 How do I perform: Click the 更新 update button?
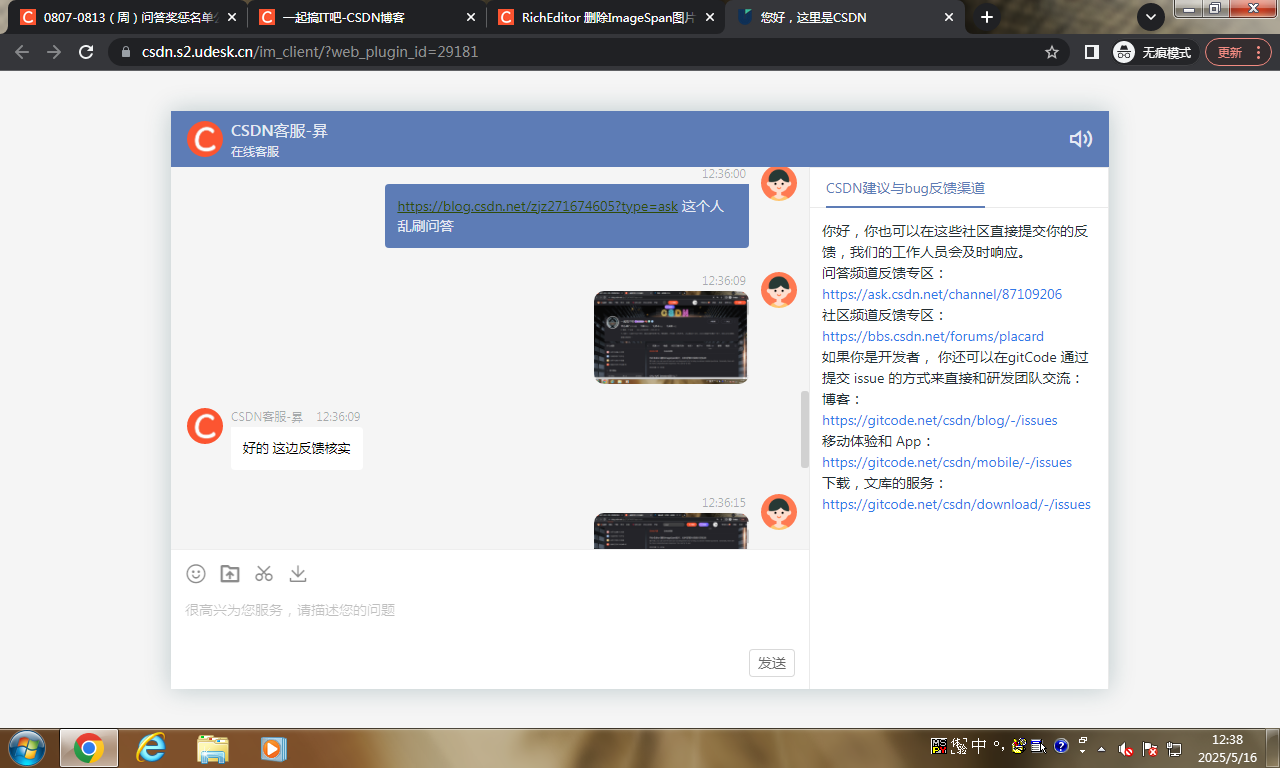(x=1229, y=52)
